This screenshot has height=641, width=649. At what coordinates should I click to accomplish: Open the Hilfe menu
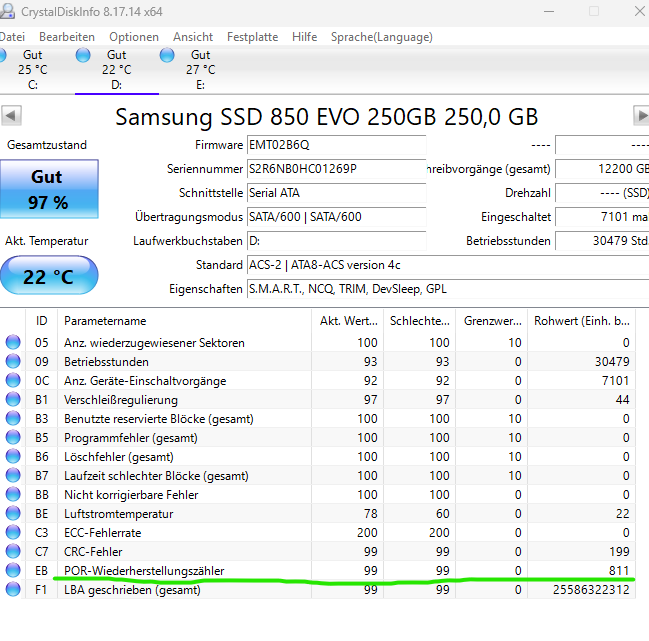pyautogui.click(x=304, y=37)
